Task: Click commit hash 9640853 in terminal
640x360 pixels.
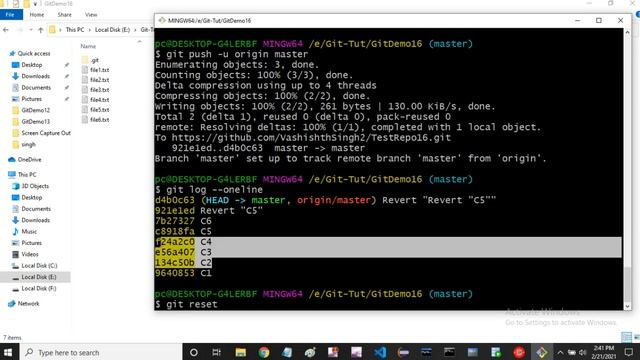Action: tap(175, 273)
